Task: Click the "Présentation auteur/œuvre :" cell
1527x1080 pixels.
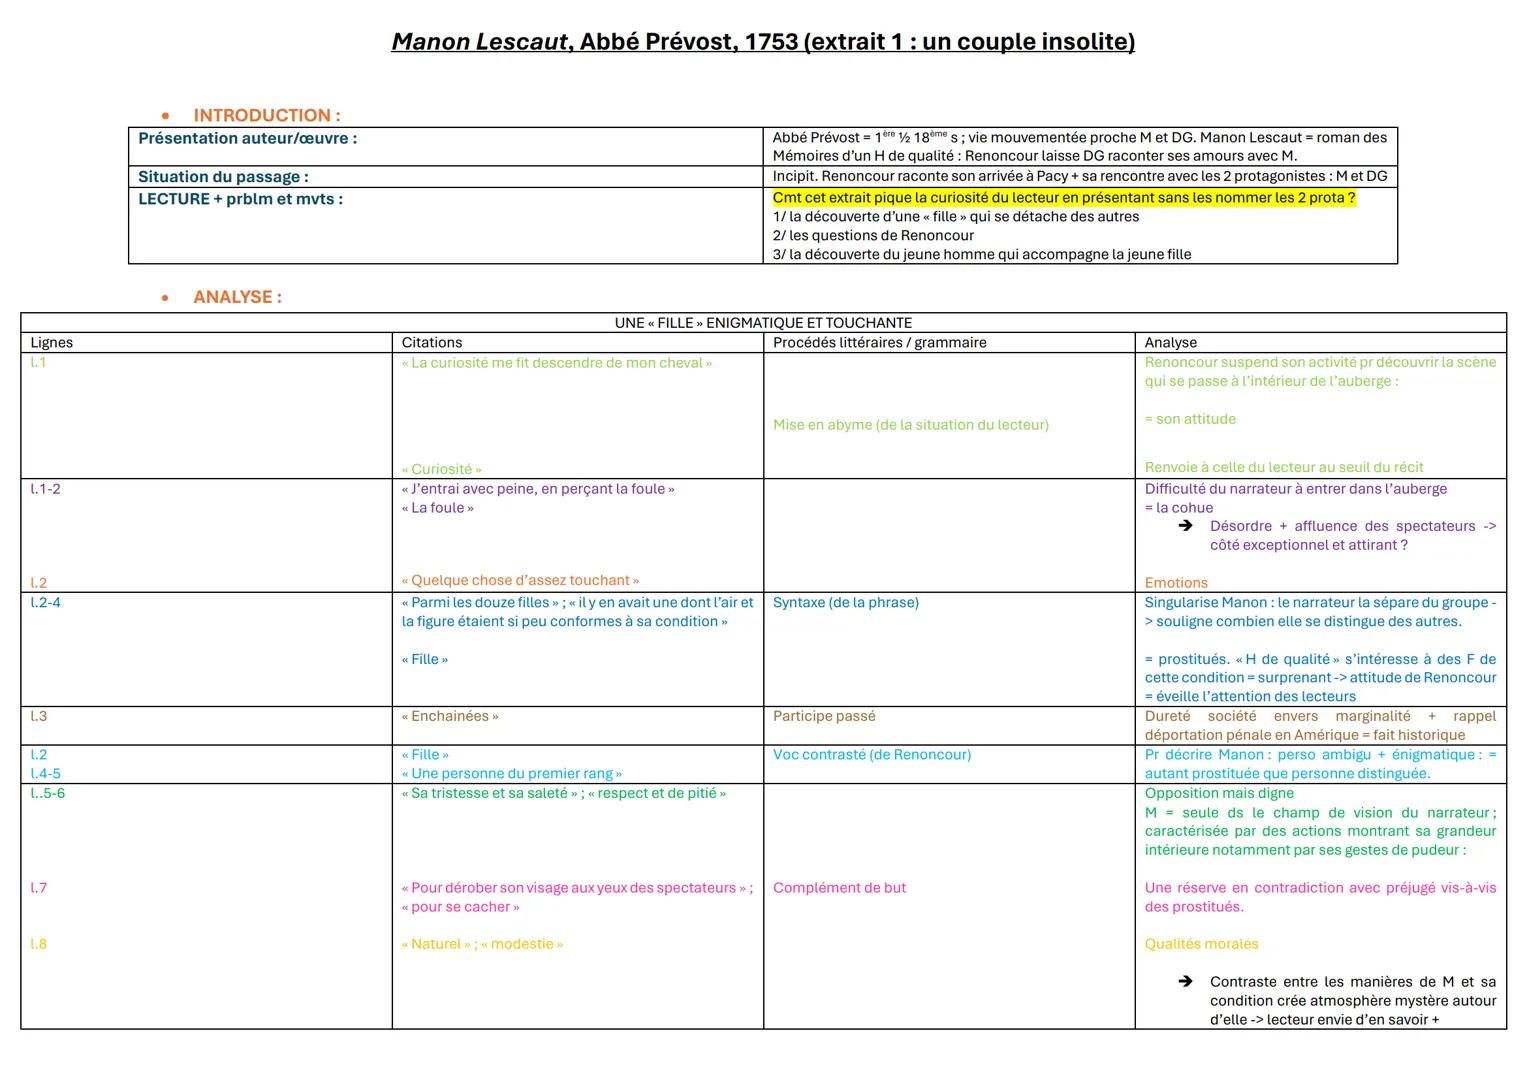Action: tap(247, 139)
